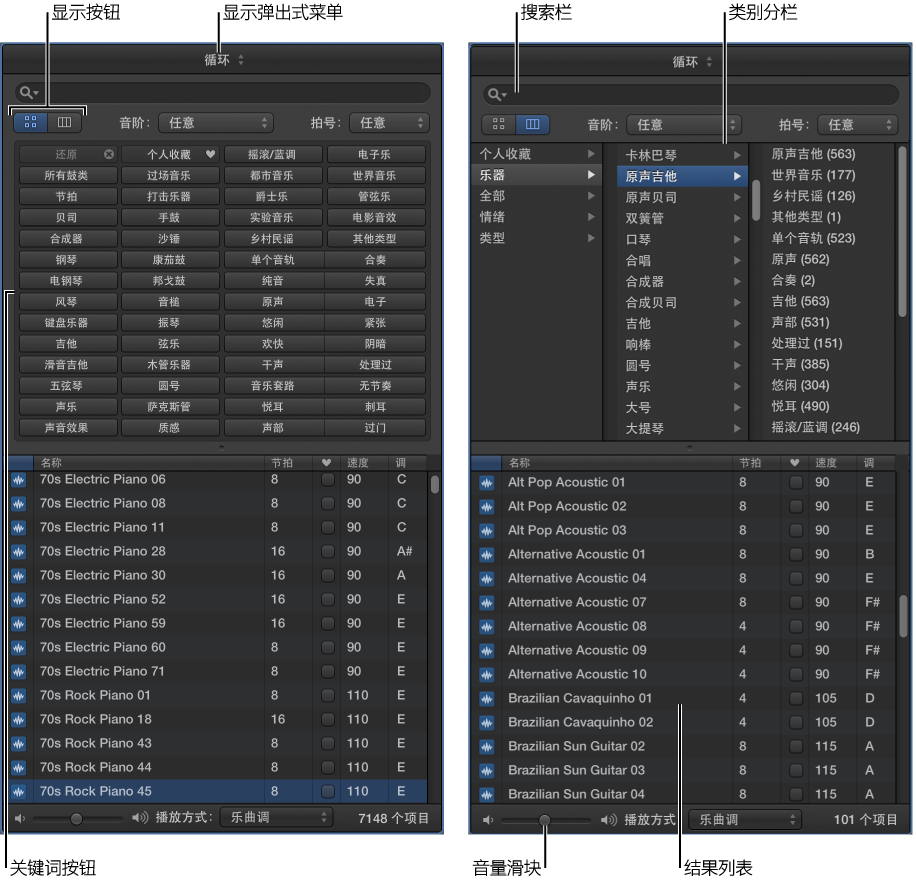Click loop icon of 70s Electric Piano 28
Screen dimensions: 916x886
tap(19, 552)
